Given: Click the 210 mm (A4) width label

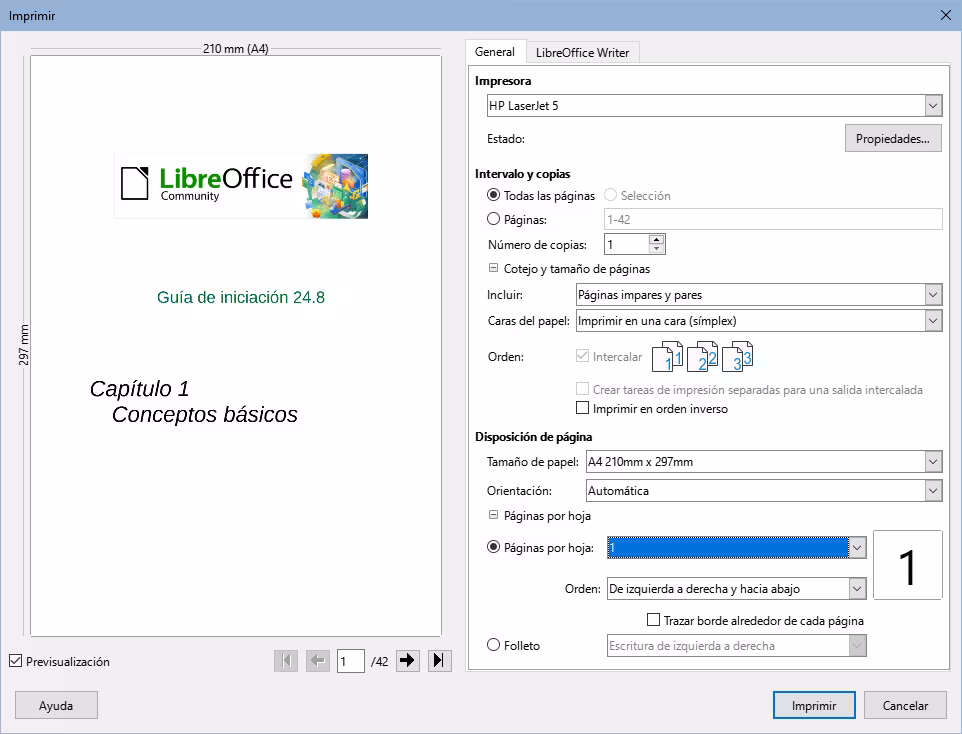Looking at the screenshot, I should pos(236,48).
